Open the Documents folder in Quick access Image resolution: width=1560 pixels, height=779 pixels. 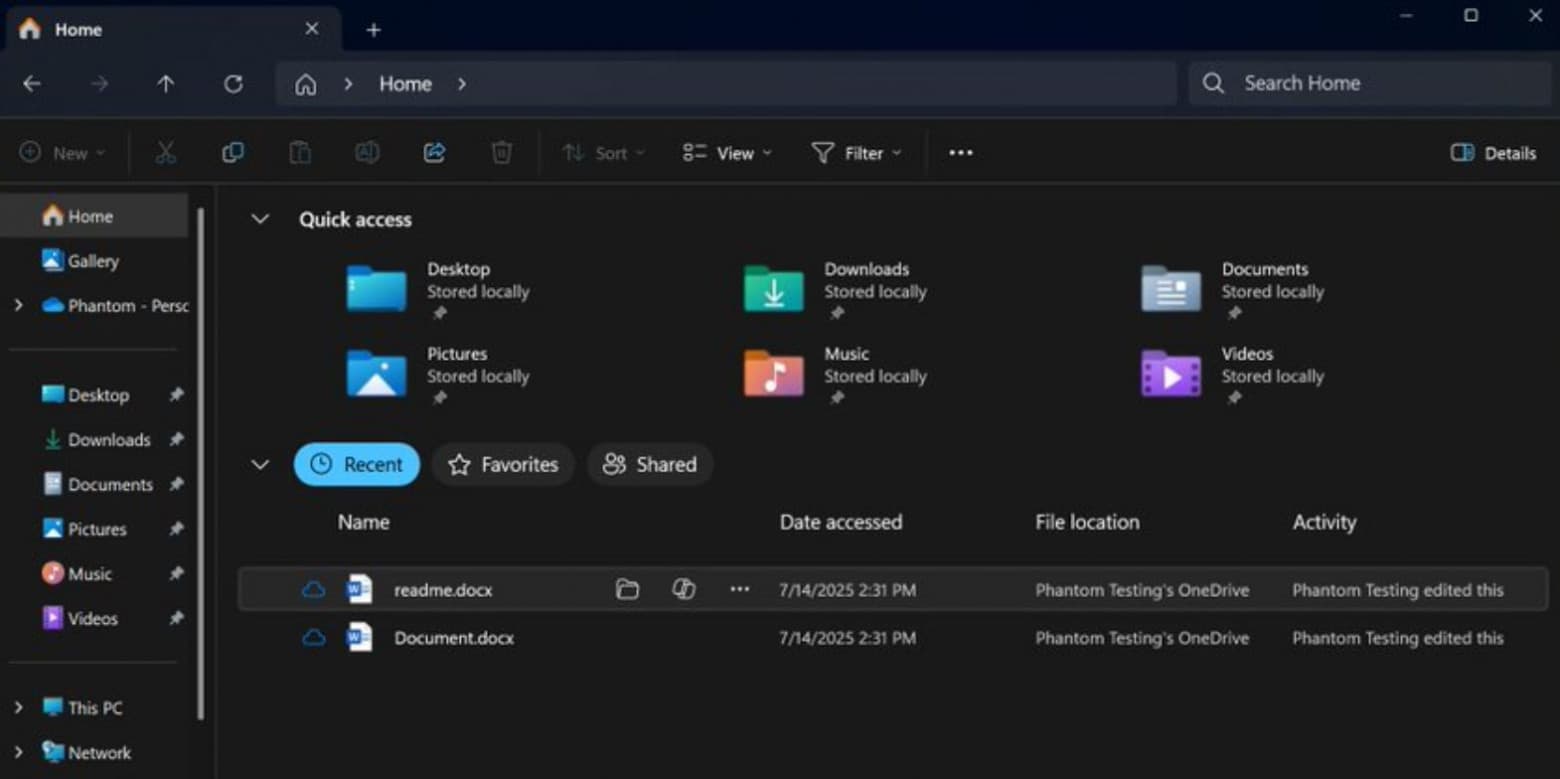(x=1171, y=289)
